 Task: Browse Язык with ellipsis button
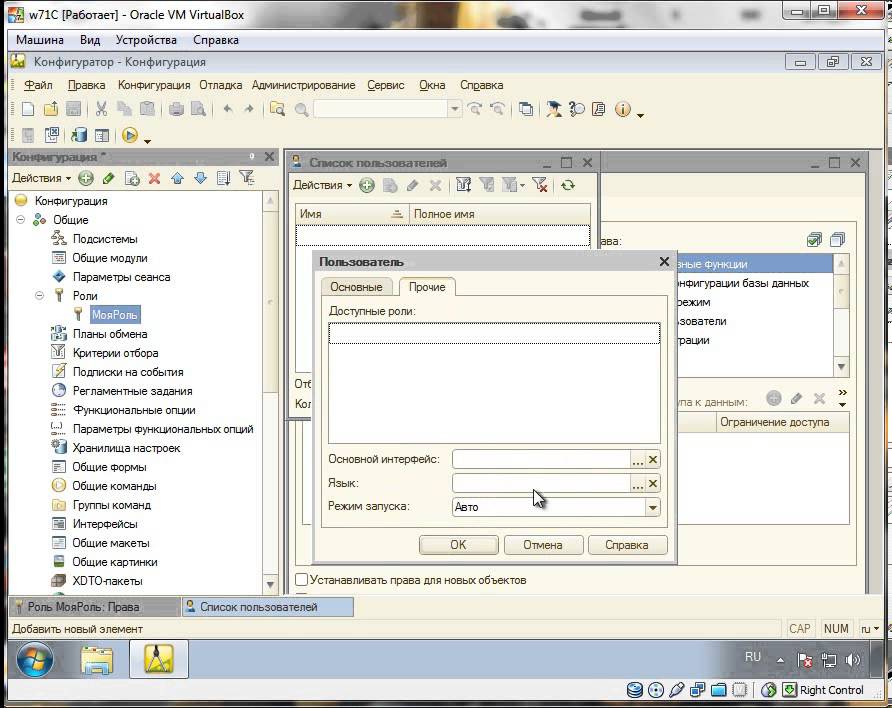click(x=638, y=483)
